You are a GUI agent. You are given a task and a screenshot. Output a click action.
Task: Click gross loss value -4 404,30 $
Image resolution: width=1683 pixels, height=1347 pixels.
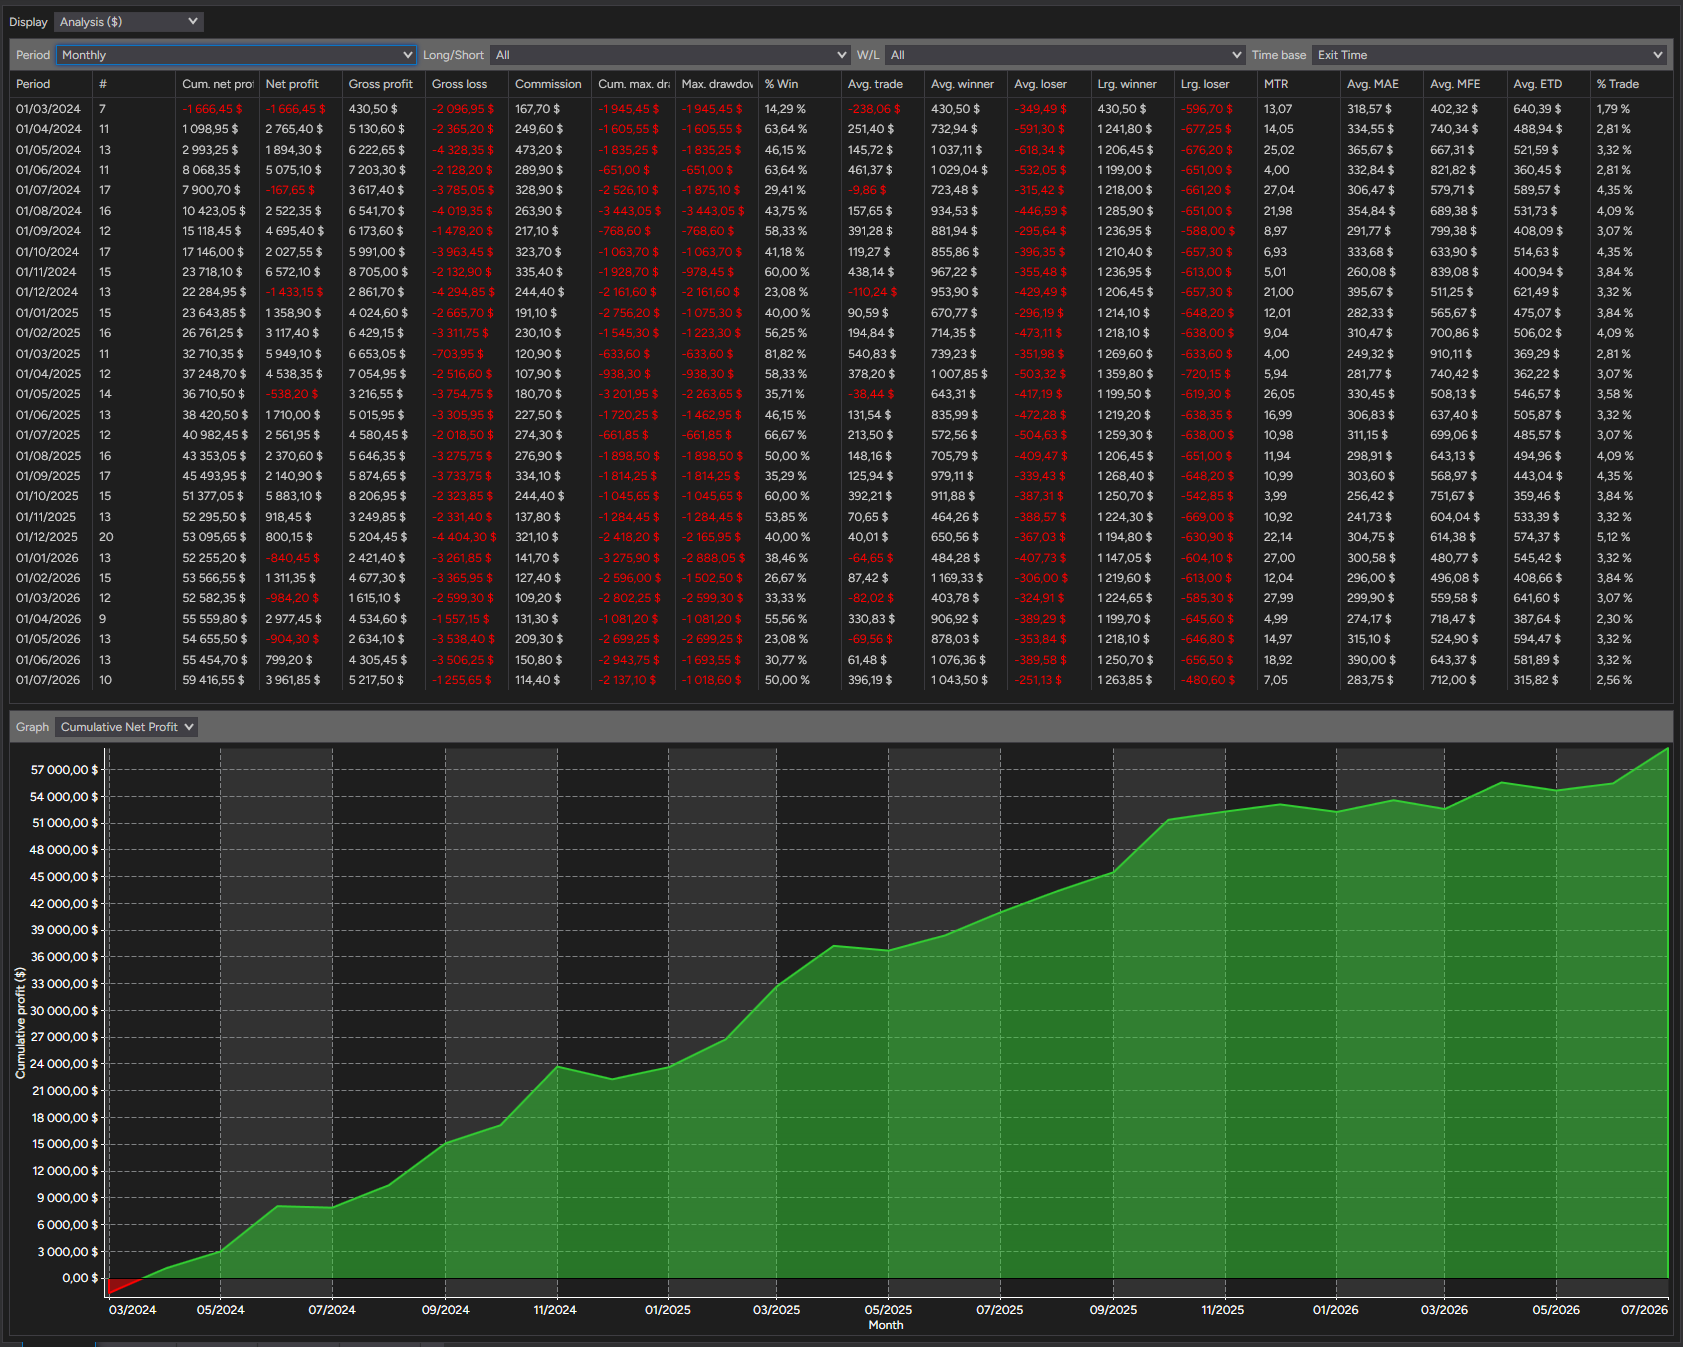tap(464, 537)
